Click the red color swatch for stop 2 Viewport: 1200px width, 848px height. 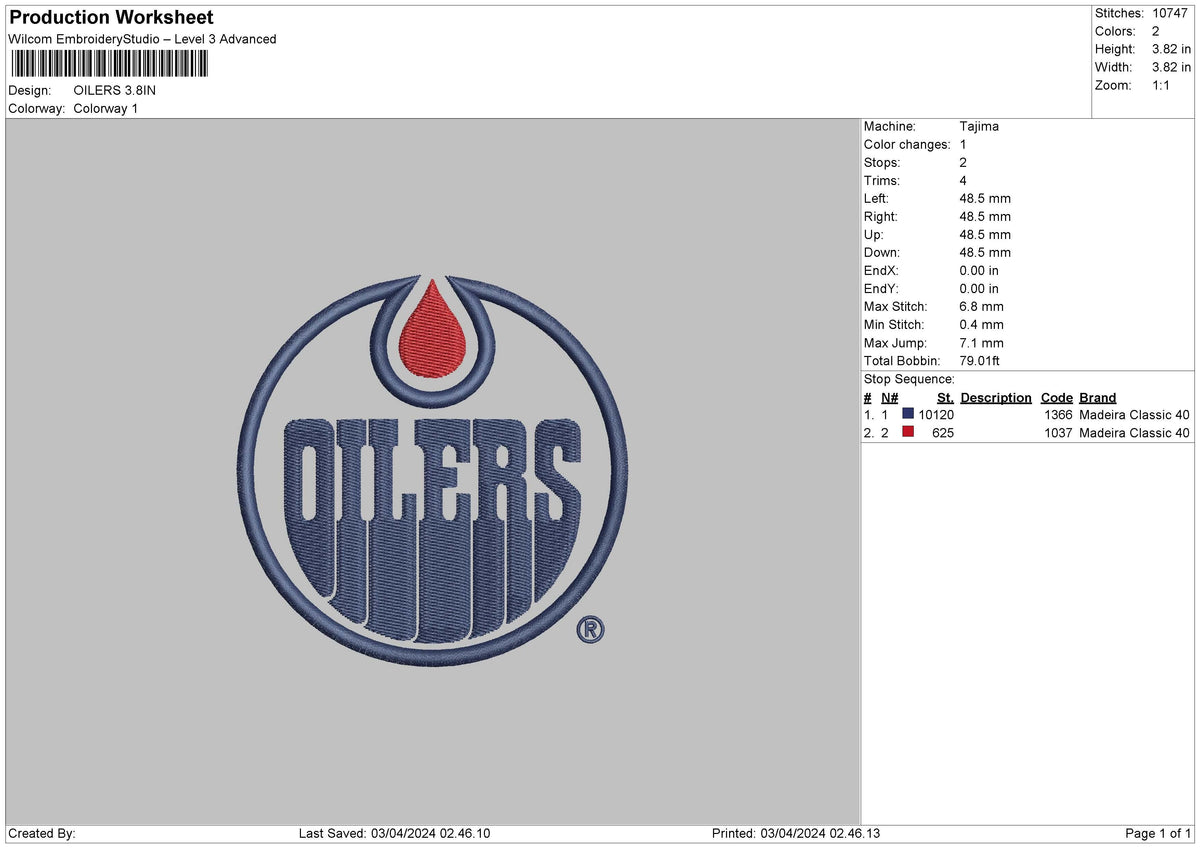pos(908,432)
